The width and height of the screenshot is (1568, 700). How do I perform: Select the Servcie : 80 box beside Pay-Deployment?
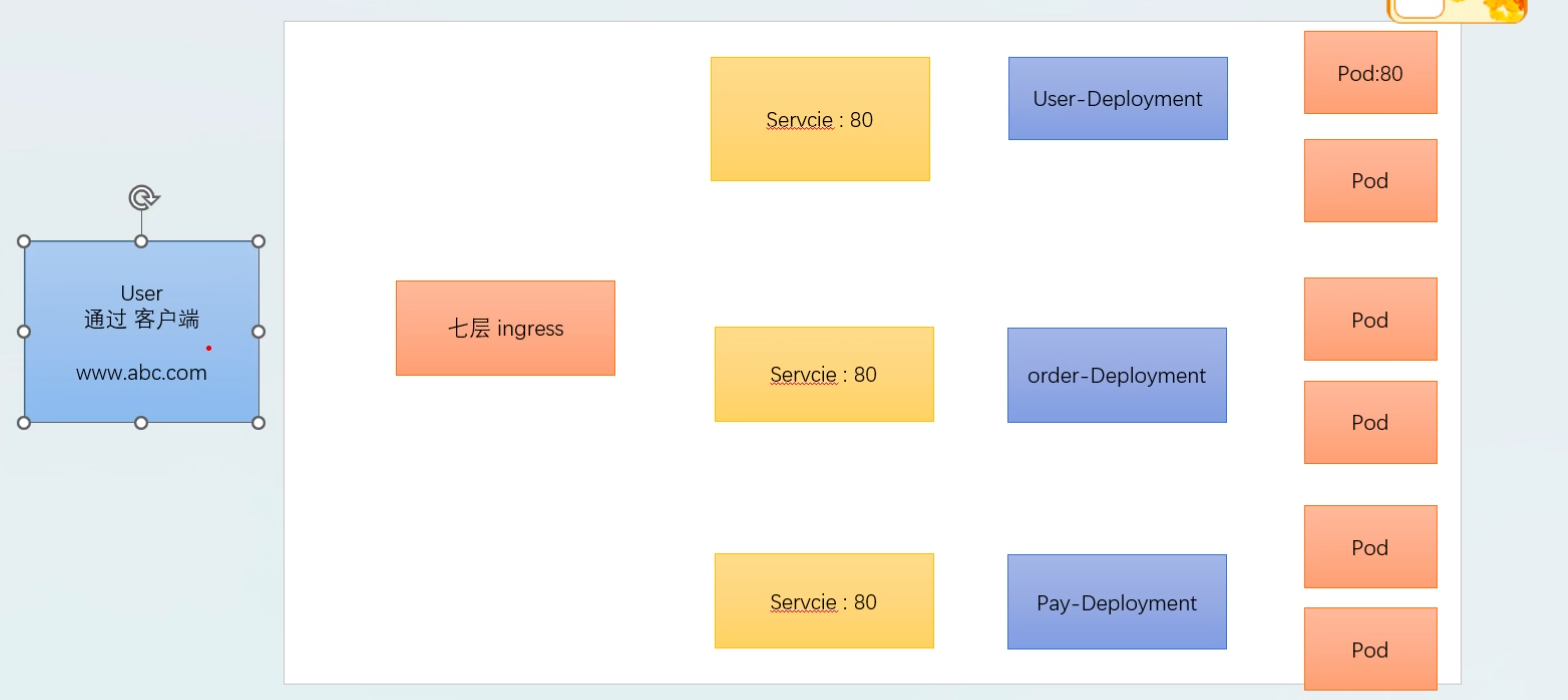[823, 601]
